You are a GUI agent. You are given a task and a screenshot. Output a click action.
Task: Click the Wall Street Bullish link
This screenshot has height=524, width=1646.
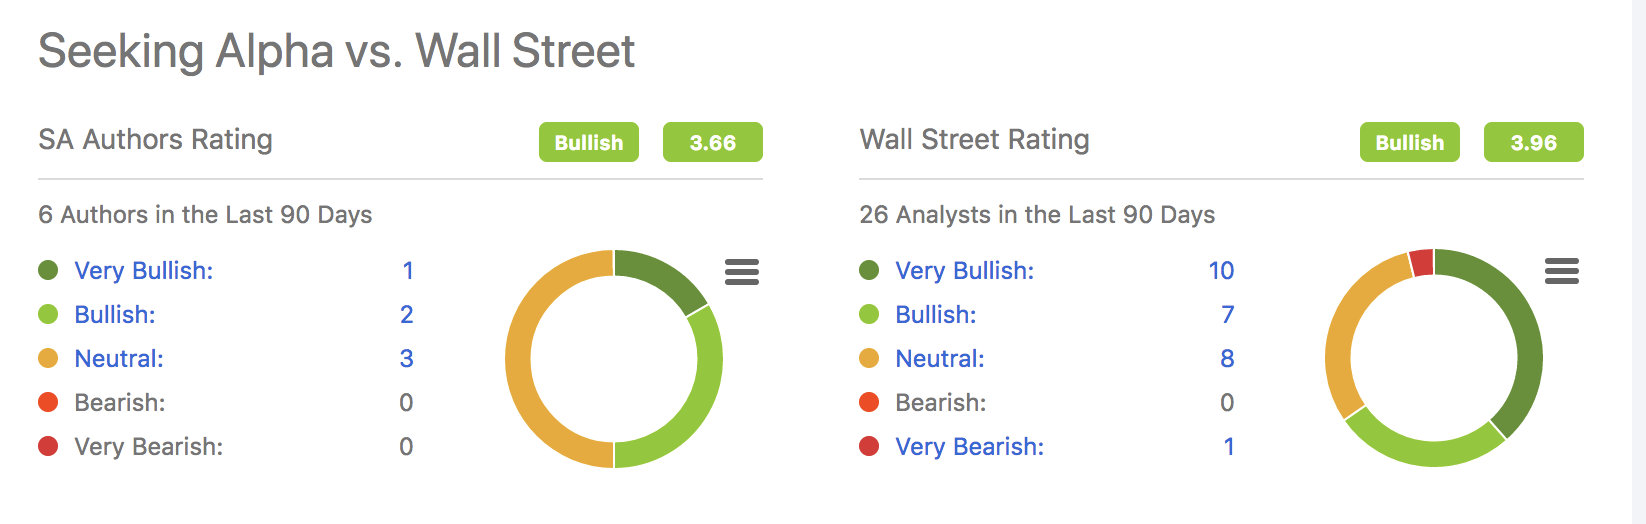(x=935, y=315)
